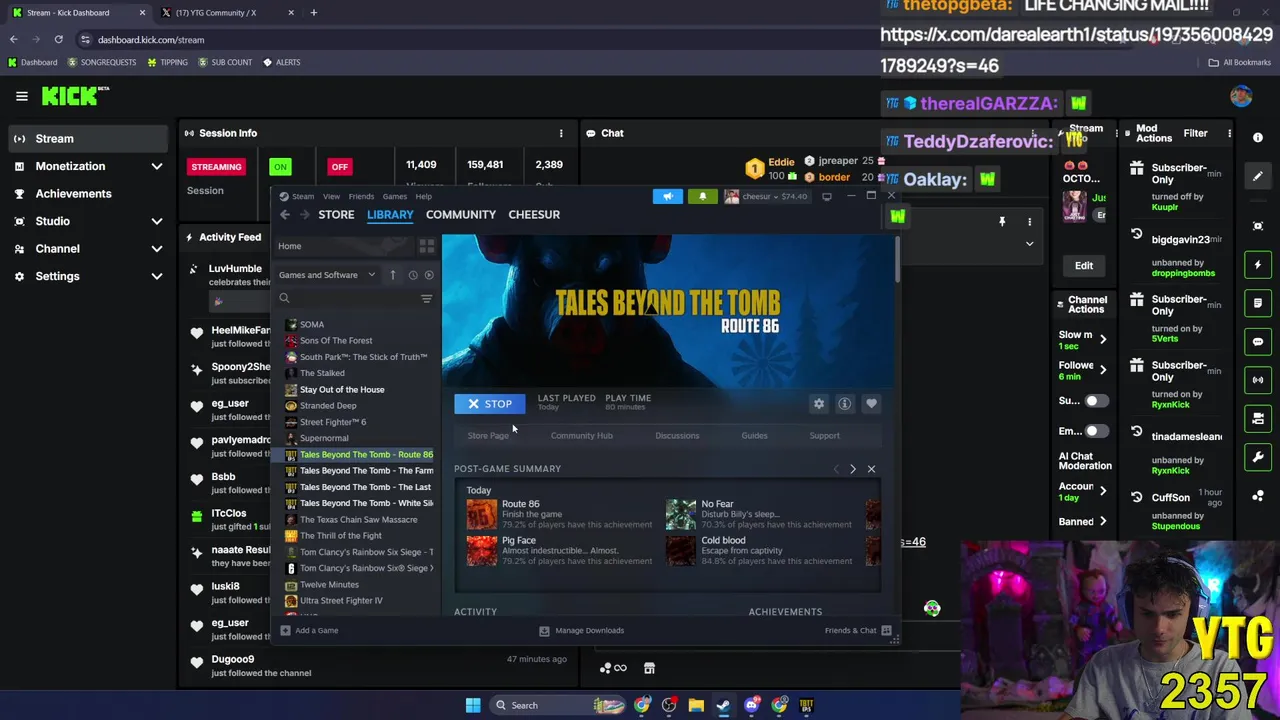
Task: Stop the running game
Action: [x=489, y=404]
